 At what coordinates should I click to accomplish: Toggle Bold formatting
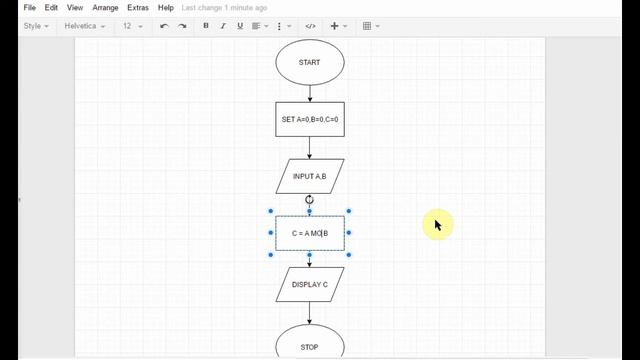coord(206,26)
